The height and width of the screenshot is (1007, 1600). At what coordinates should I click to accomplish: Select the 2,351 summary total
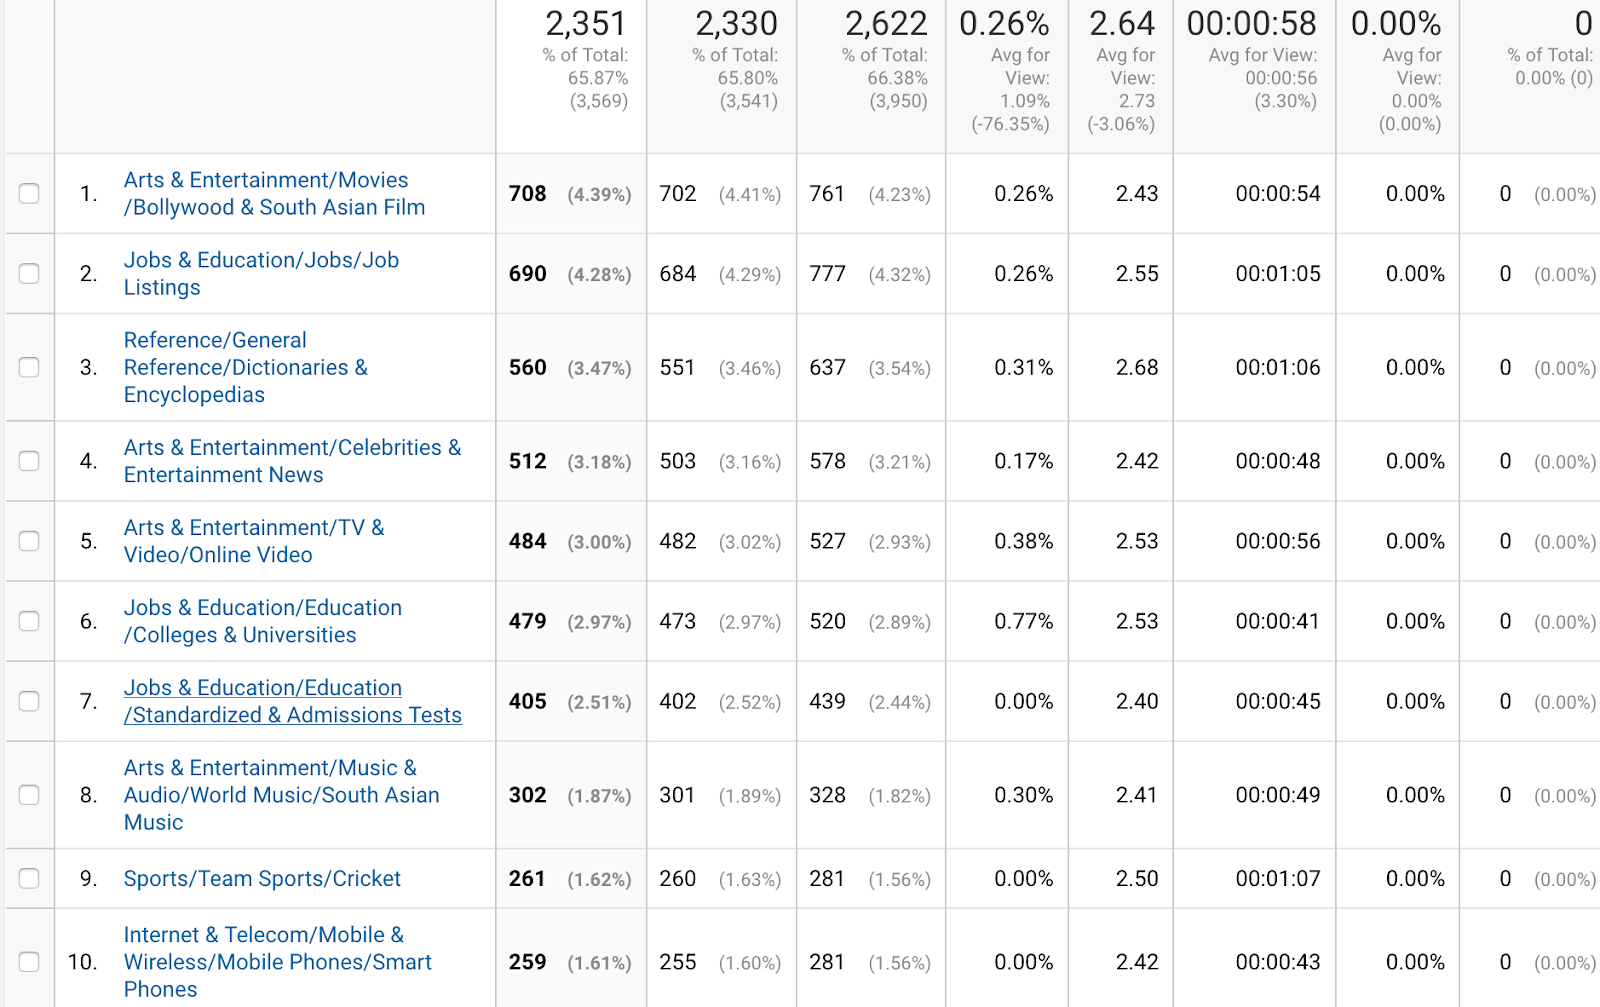click(586, 23)
